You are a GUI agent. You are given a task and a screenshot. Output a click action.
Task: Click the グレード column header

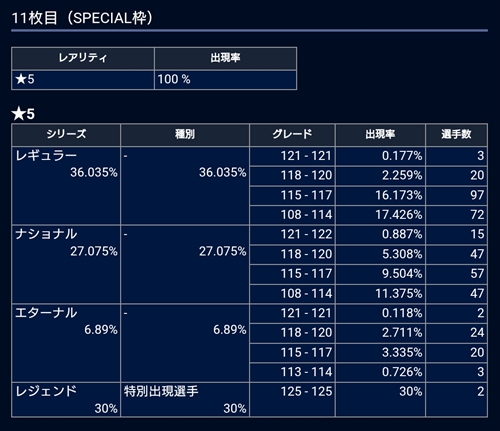(292, 134)
